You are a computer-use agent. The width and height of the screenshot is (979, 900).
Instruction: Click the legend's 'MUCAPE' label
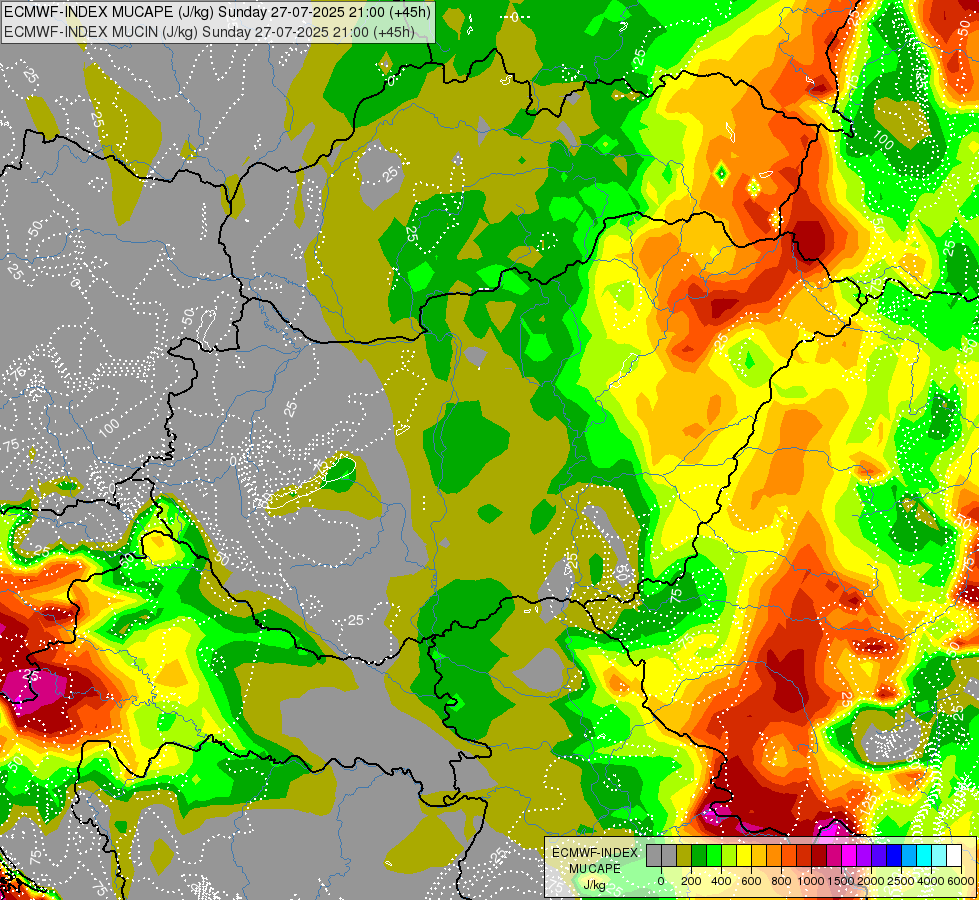[x=595, y=869]
